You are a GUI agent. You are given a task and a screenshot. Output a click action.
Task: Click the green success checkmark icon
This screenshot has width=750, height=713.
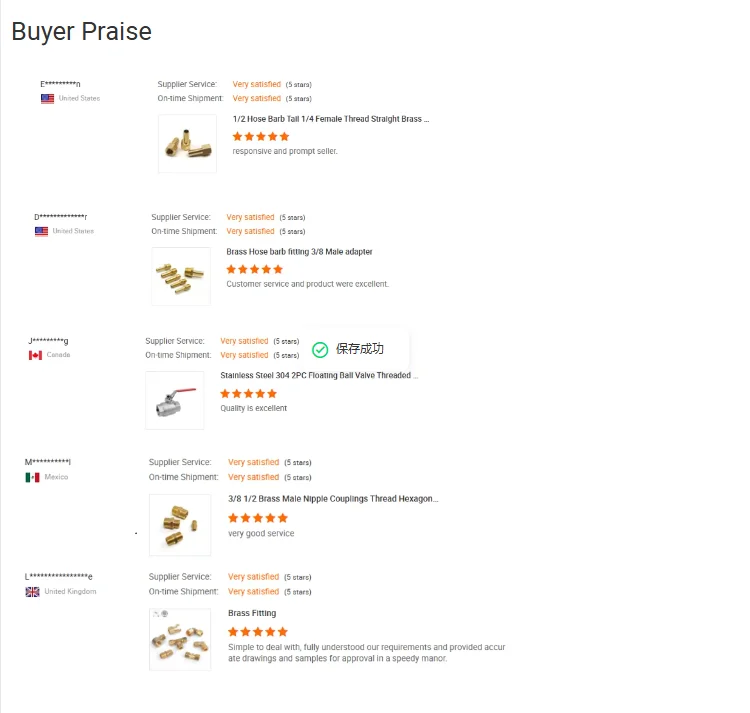320,349
